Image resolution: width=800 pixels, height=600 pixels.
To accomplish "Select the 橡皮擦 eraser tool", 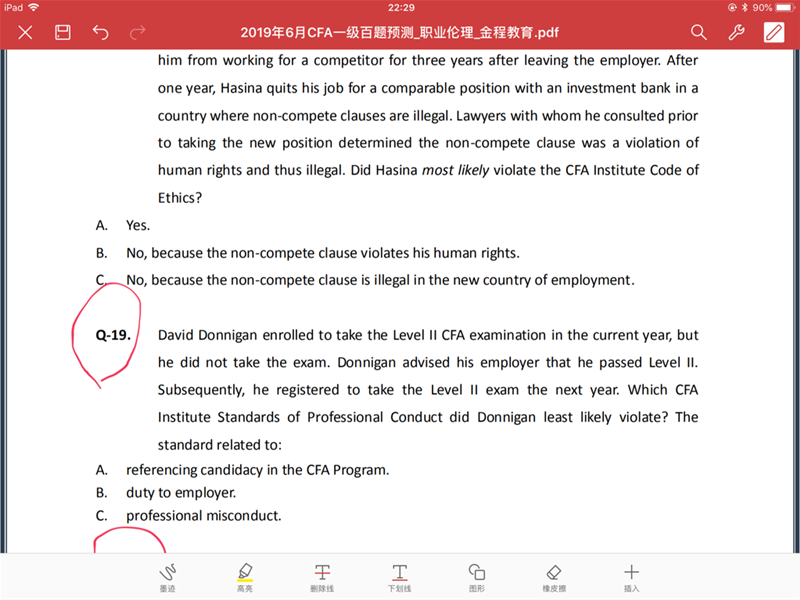I will 554,578.
